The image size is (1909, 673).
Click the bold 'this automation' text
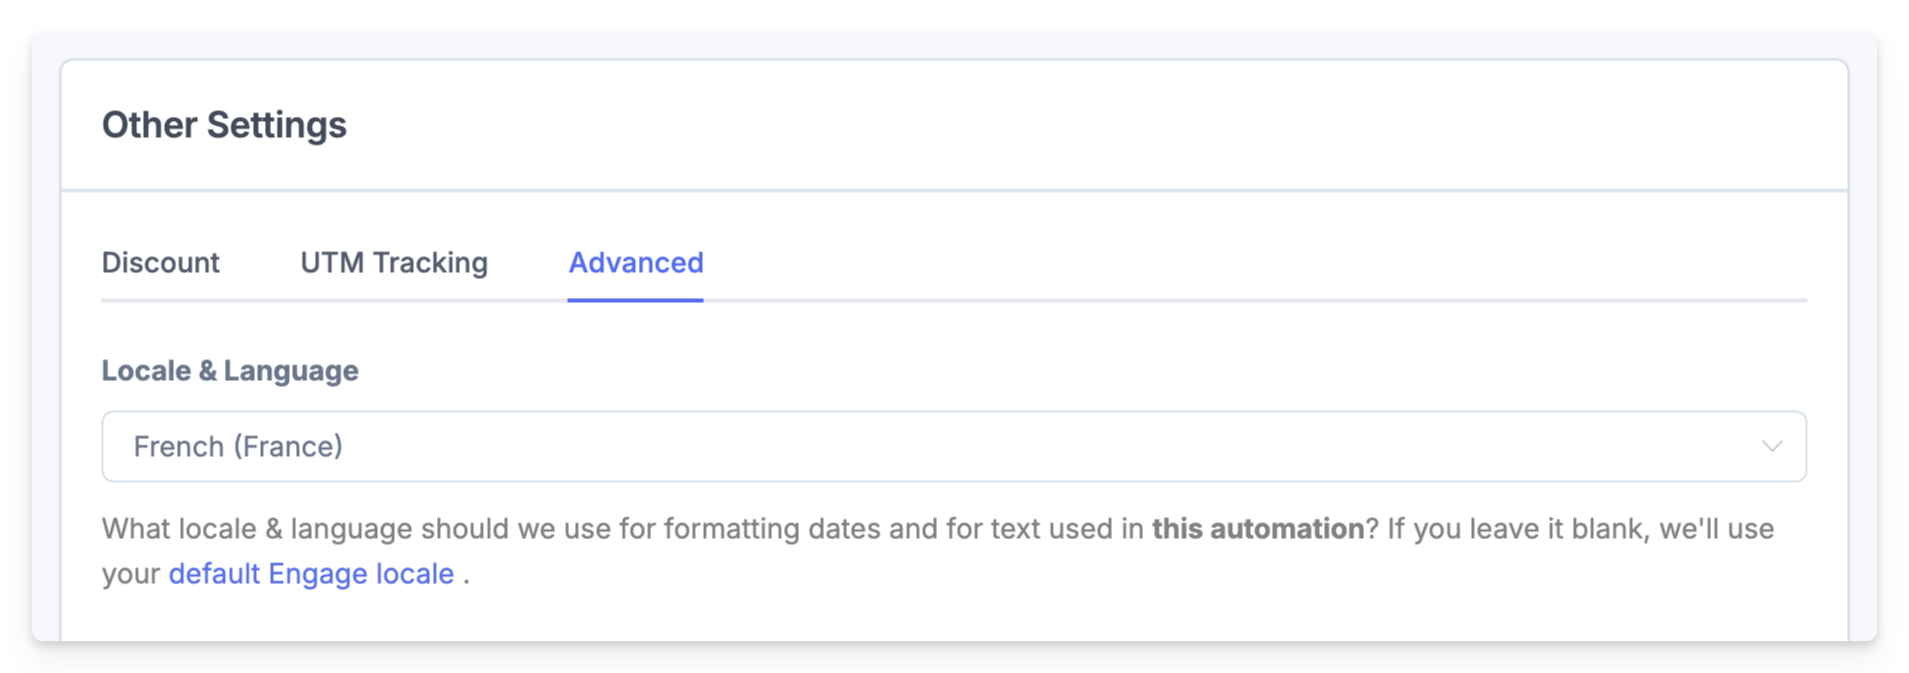(1257, 529)
